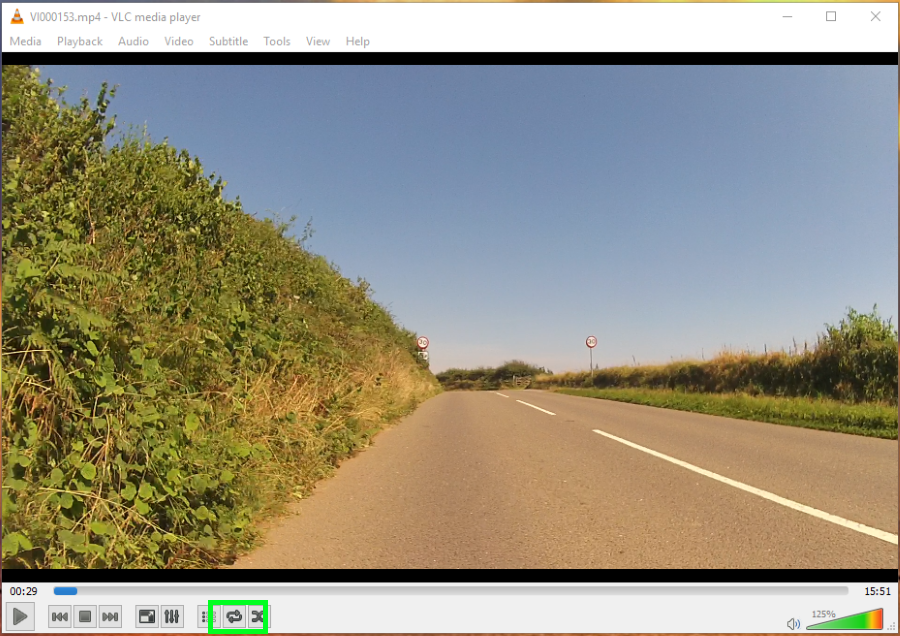Adjust the volume slider at 125%
900x636 pixels.
[x=844, y=619]
